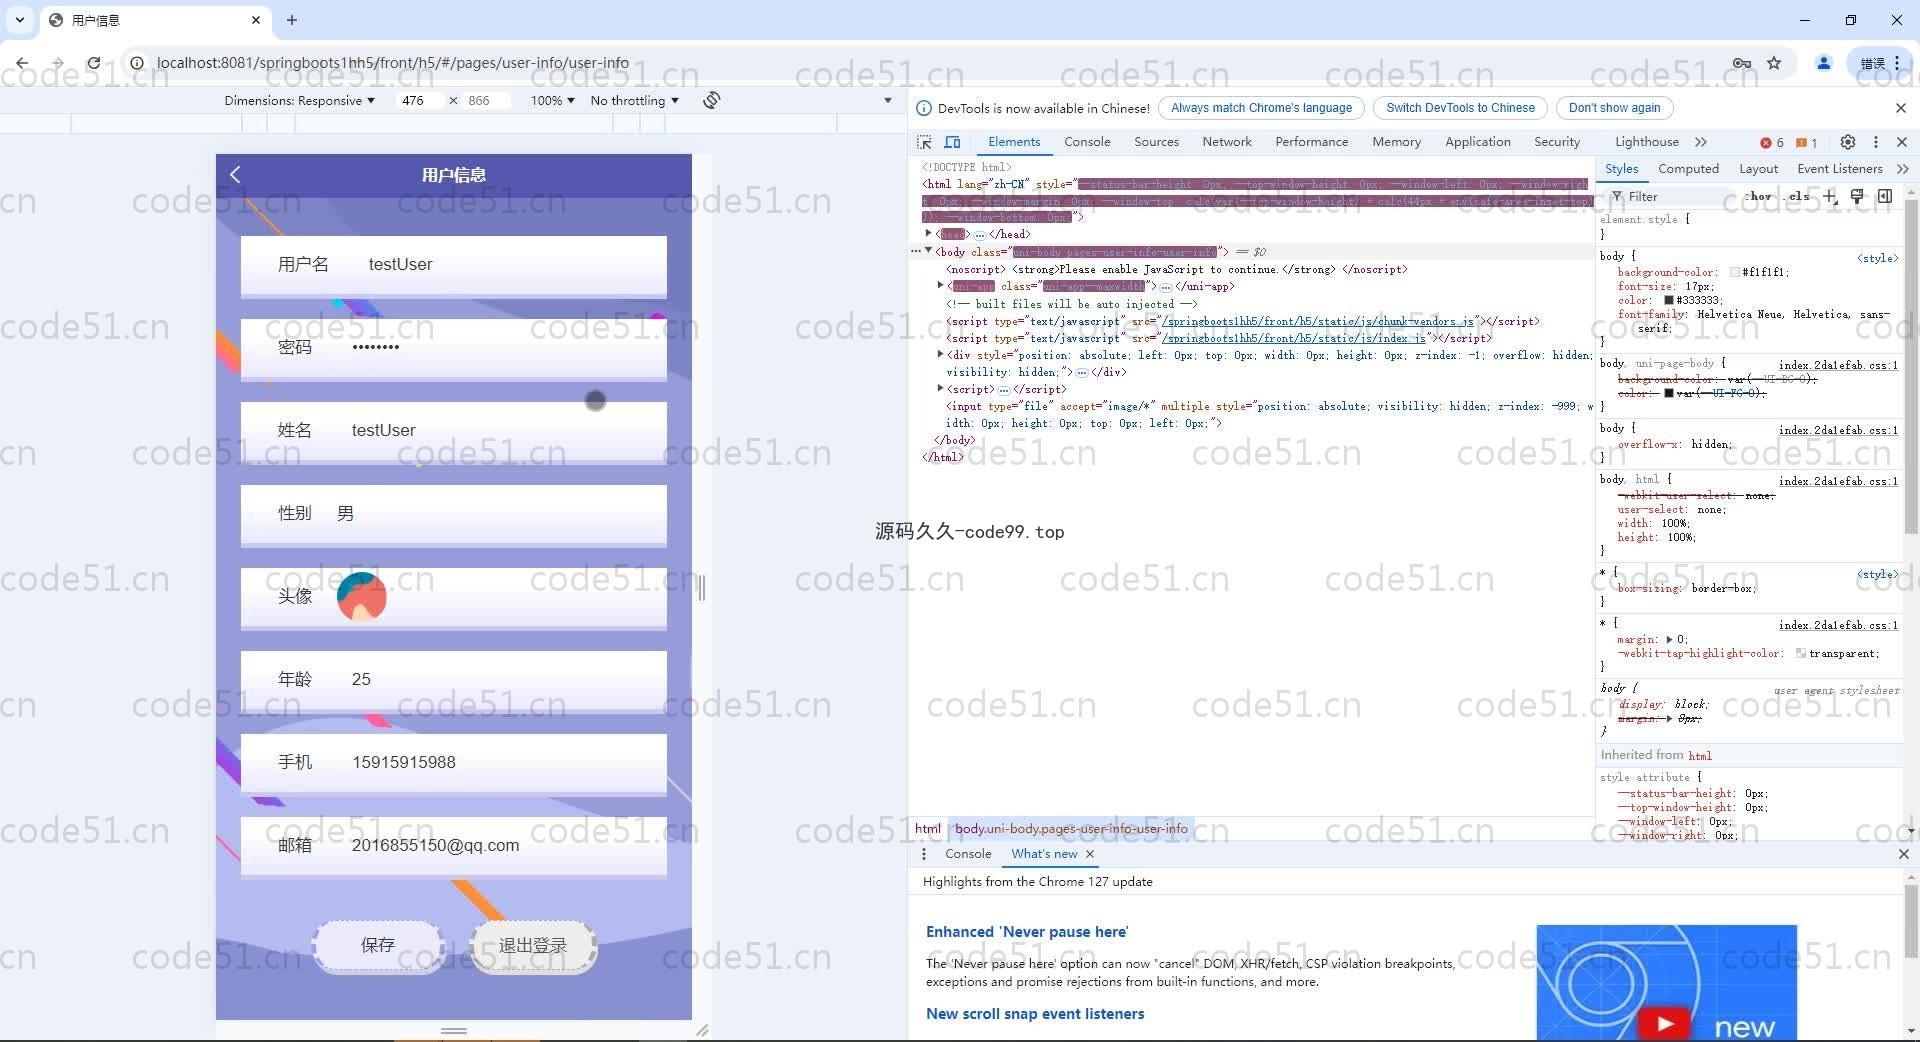Click Switch DevTools to Chinese button
The height and width of the screenshot is (1042, 1920).
(1460, 108)
